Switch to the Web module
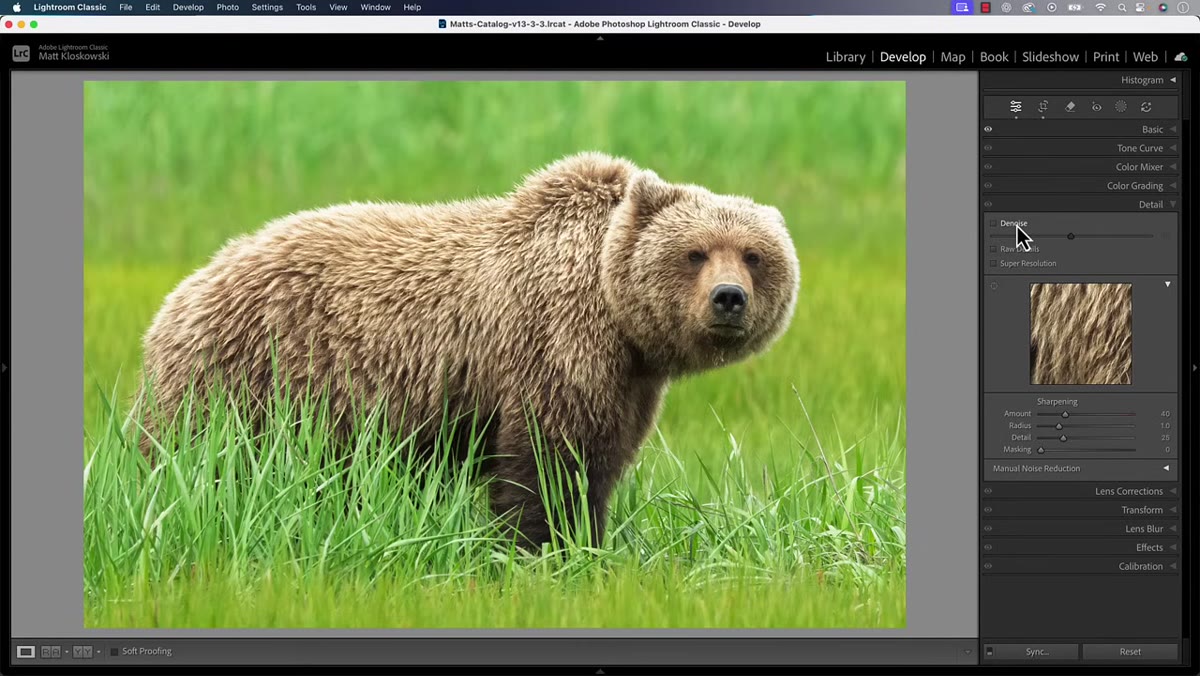 1145,57
